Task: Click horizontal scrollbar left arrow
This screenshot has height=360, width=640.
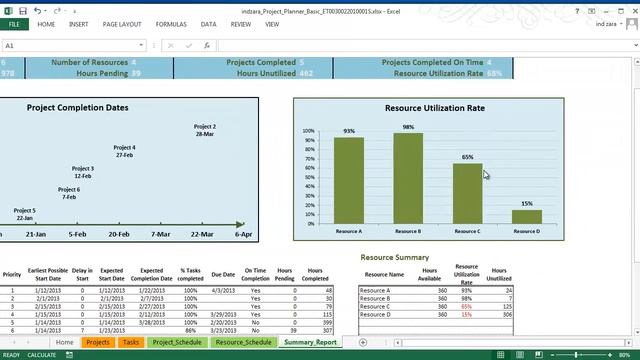Action: [x=398, y=343]
